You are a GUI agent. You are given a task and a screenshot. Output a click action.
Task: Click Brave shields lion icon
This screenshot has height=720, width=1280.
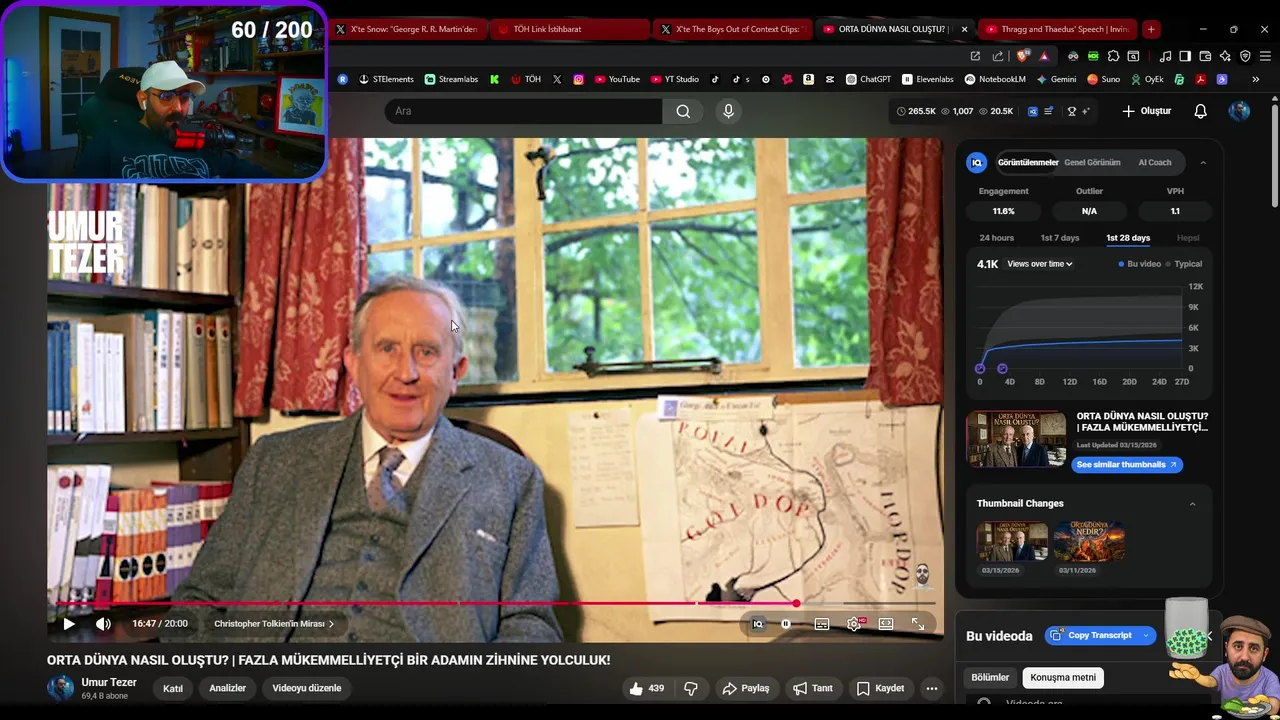pos(1021,56)
